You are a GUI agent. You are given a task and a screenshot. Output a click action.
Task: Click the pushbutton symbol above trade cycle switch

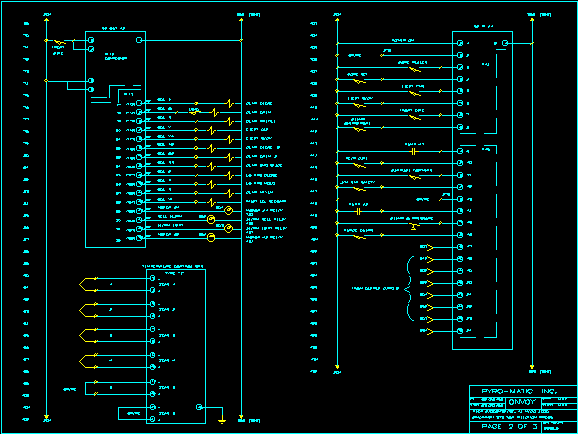click(x=414, y=226)
